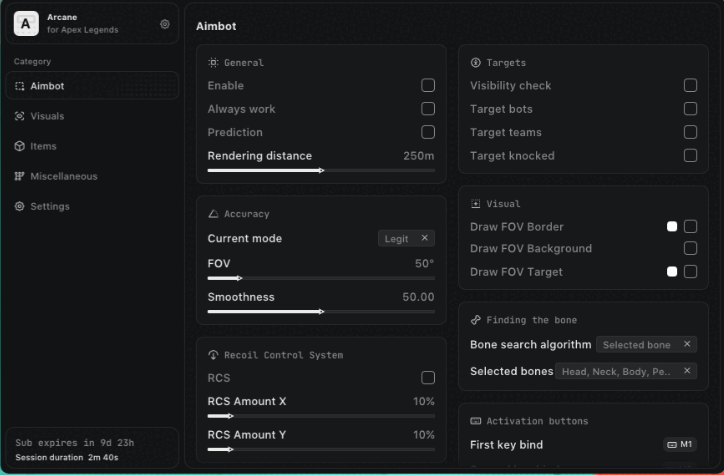Switch to the Aimbot category

(92, 86)
